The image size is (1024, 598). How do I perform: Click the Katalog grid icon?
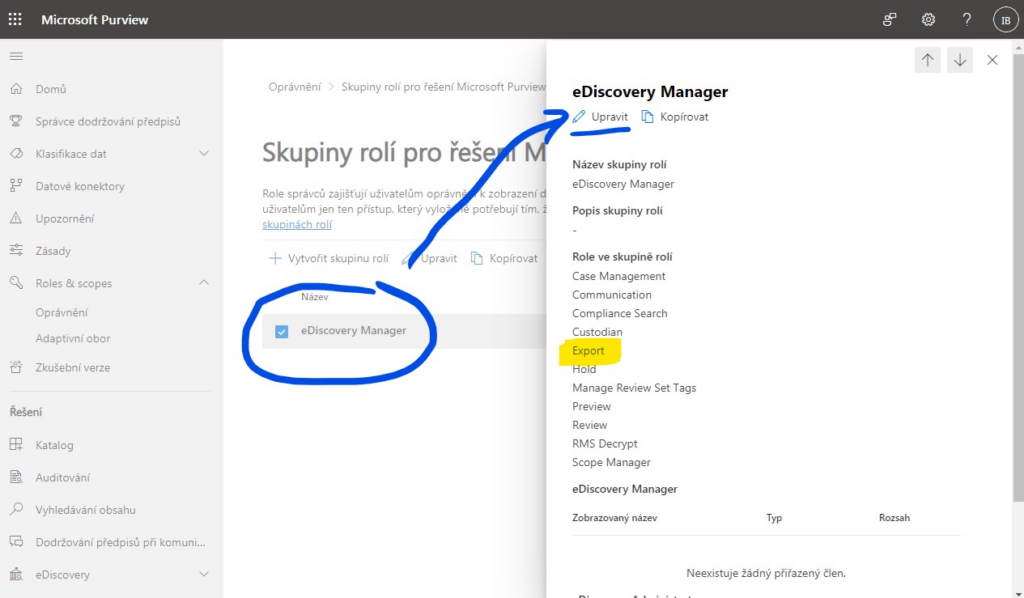pyautogui.click(x=16, y=445)
